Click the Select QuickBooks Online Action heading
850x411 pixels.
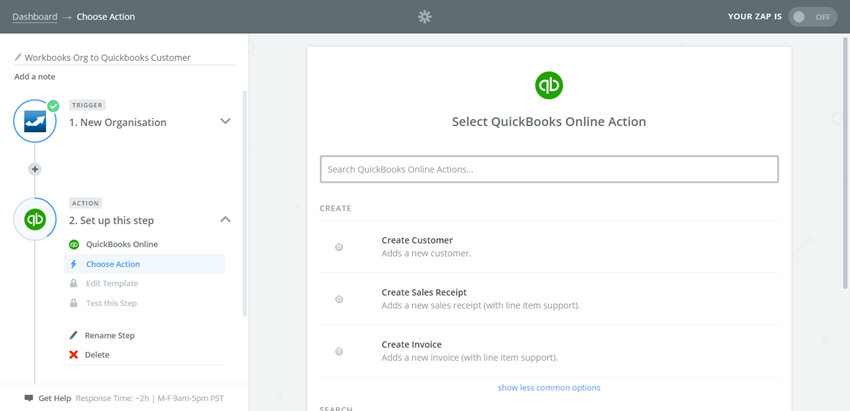(x=549, y=122)
